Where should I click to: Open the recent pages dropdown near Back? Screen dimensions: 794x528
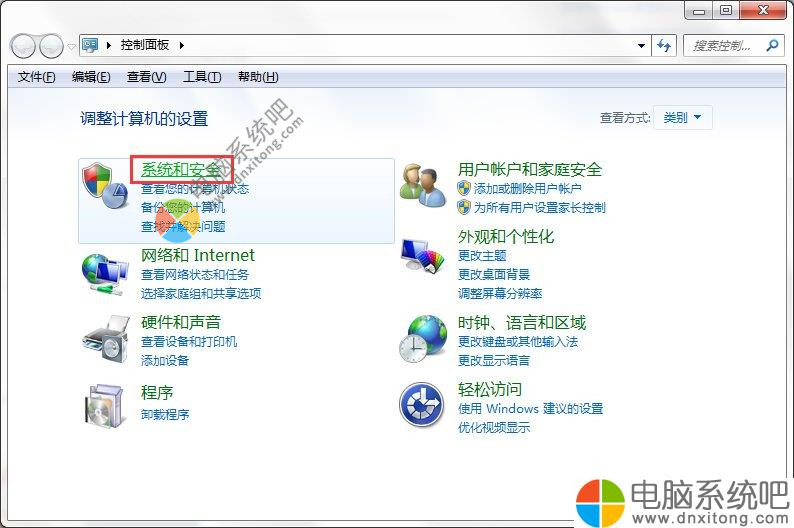coord(71,47)
